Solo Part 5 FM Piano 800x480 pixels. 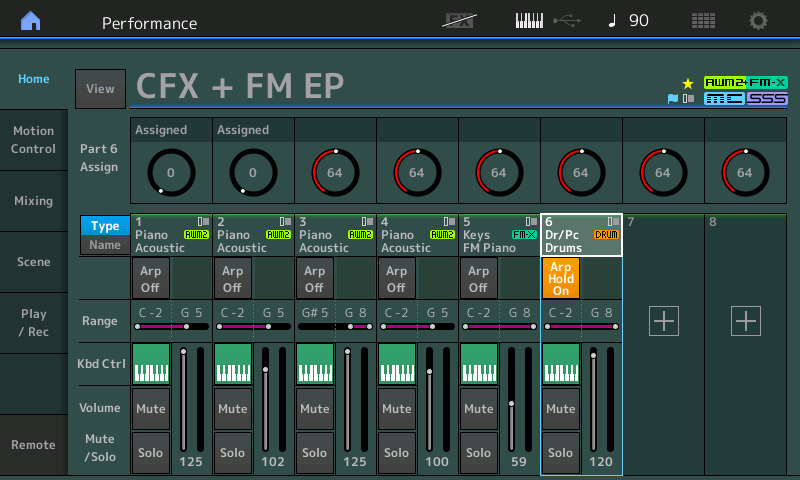click(478, 452)
